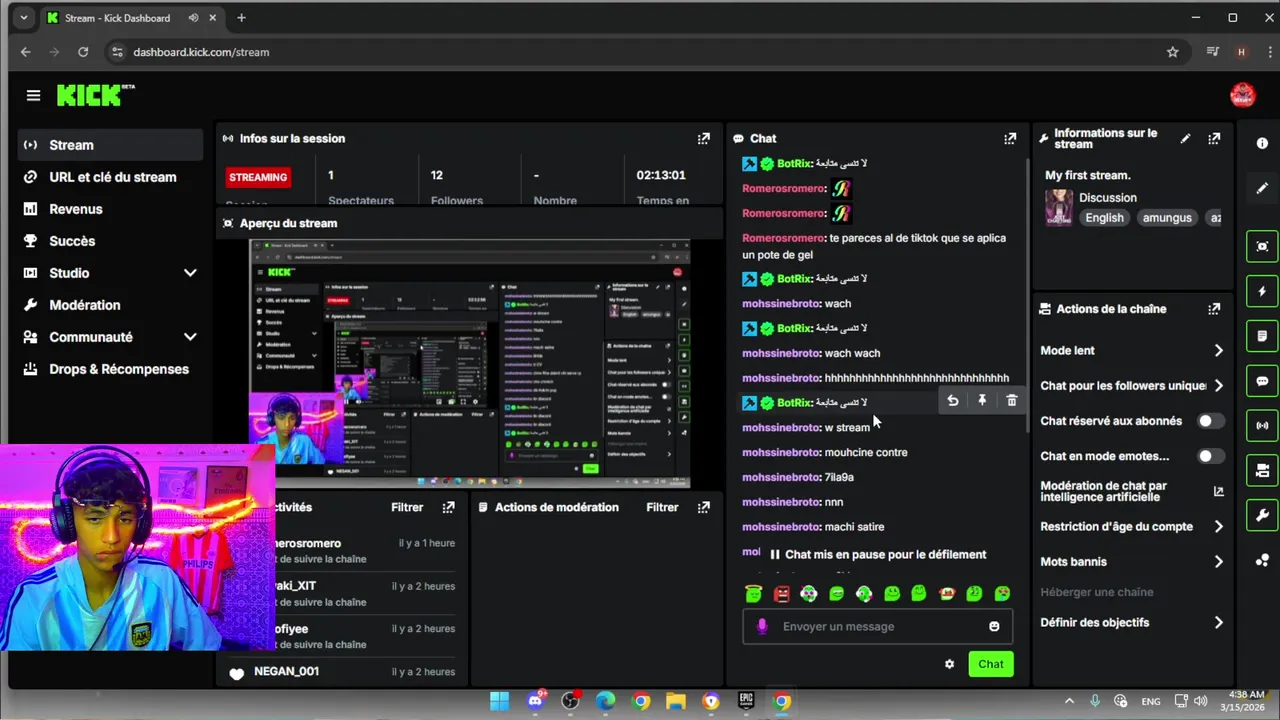Click the pencil icon in the right rail
Screen dimensions: 1280x720
(x=1262, y=188)
